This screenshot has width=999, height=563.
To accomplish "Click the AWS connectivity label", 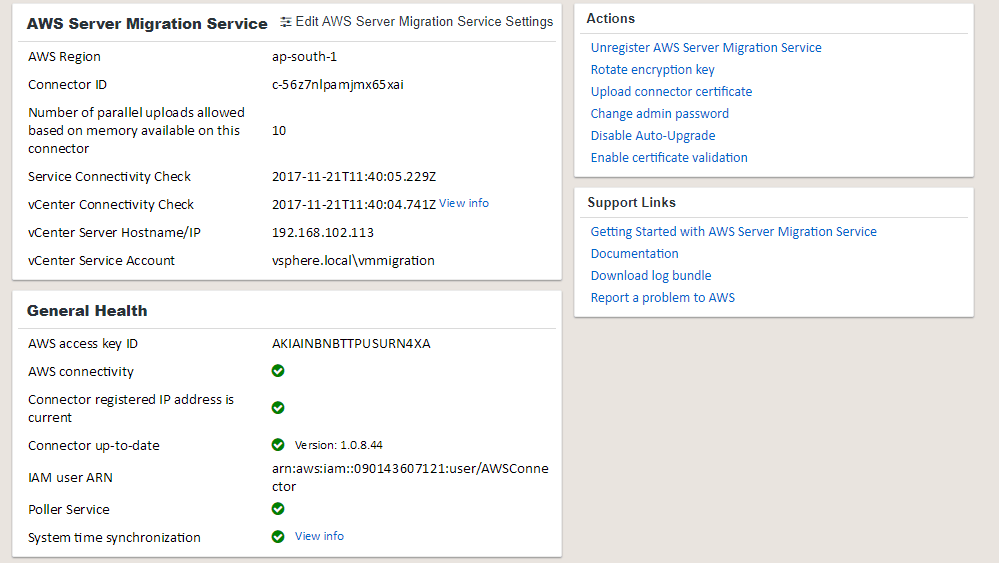I will pos(81,372).
